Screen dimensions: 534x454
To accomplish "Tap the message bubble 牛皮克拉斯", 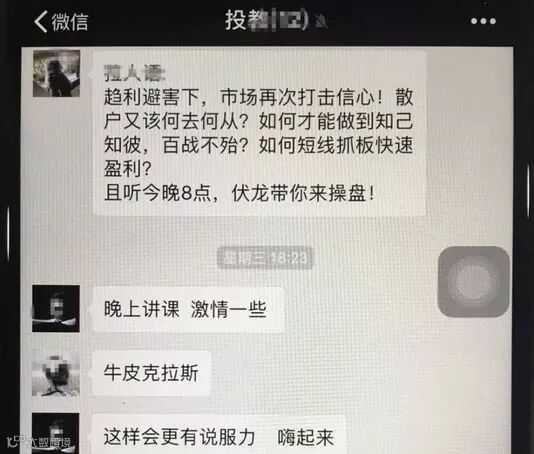I will pyautogui.click(x=152, y=373).
